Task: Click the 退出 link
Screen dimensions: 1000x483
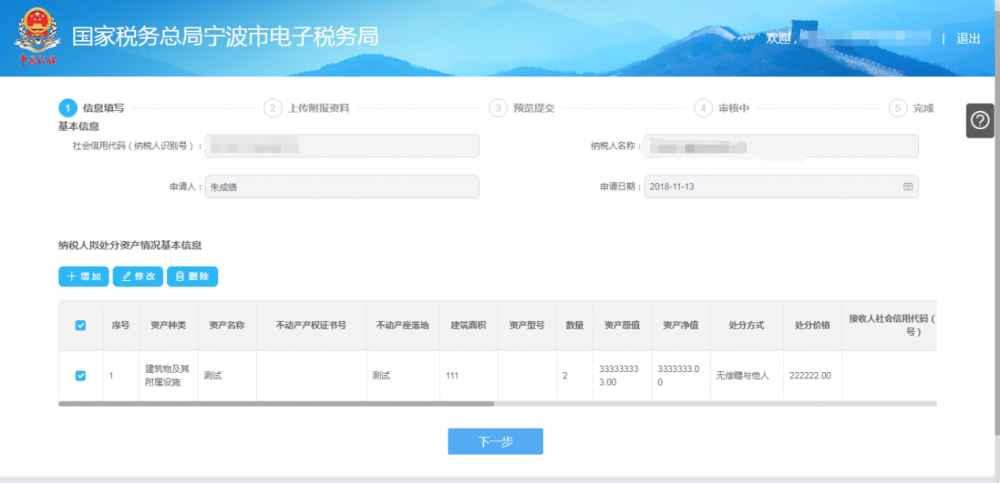Action: 968,38
